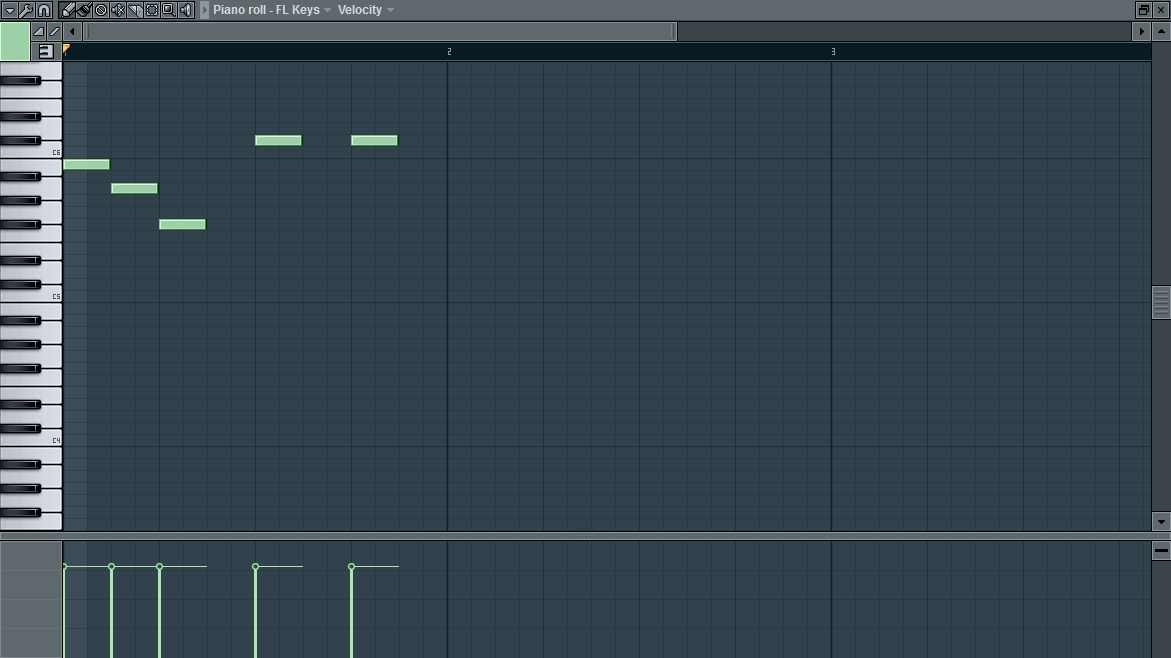Click the minus button beside the velocity lane
Screen dimensions: 1171x658
click(1161, 550)
